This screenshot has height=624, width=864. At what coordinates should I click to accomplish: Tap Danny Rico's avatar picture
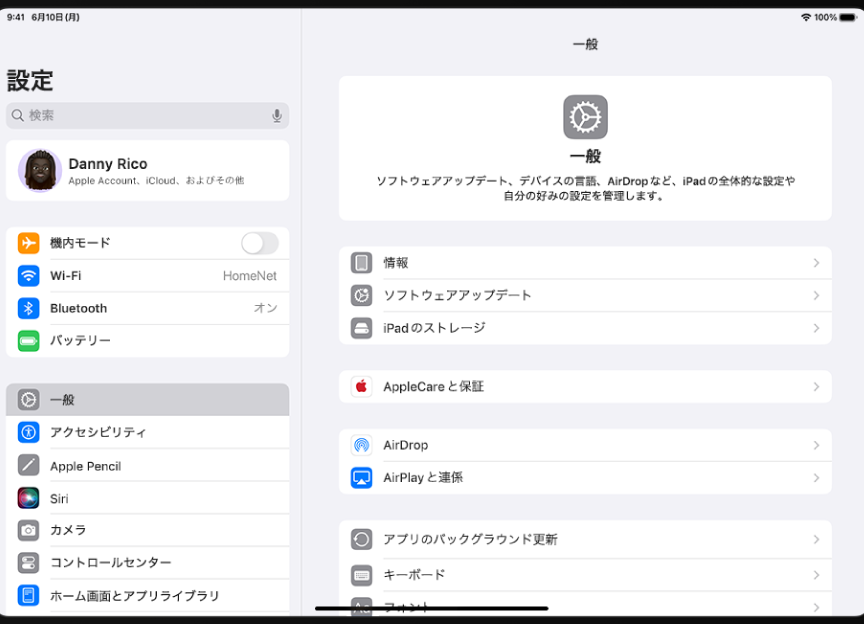pos(40,170)
